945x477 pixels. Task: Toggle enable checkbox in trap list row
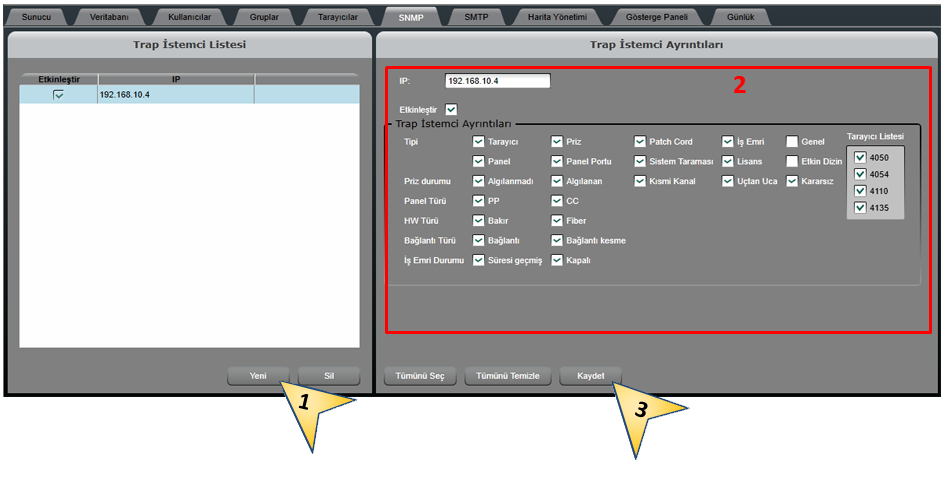point(59,95)
